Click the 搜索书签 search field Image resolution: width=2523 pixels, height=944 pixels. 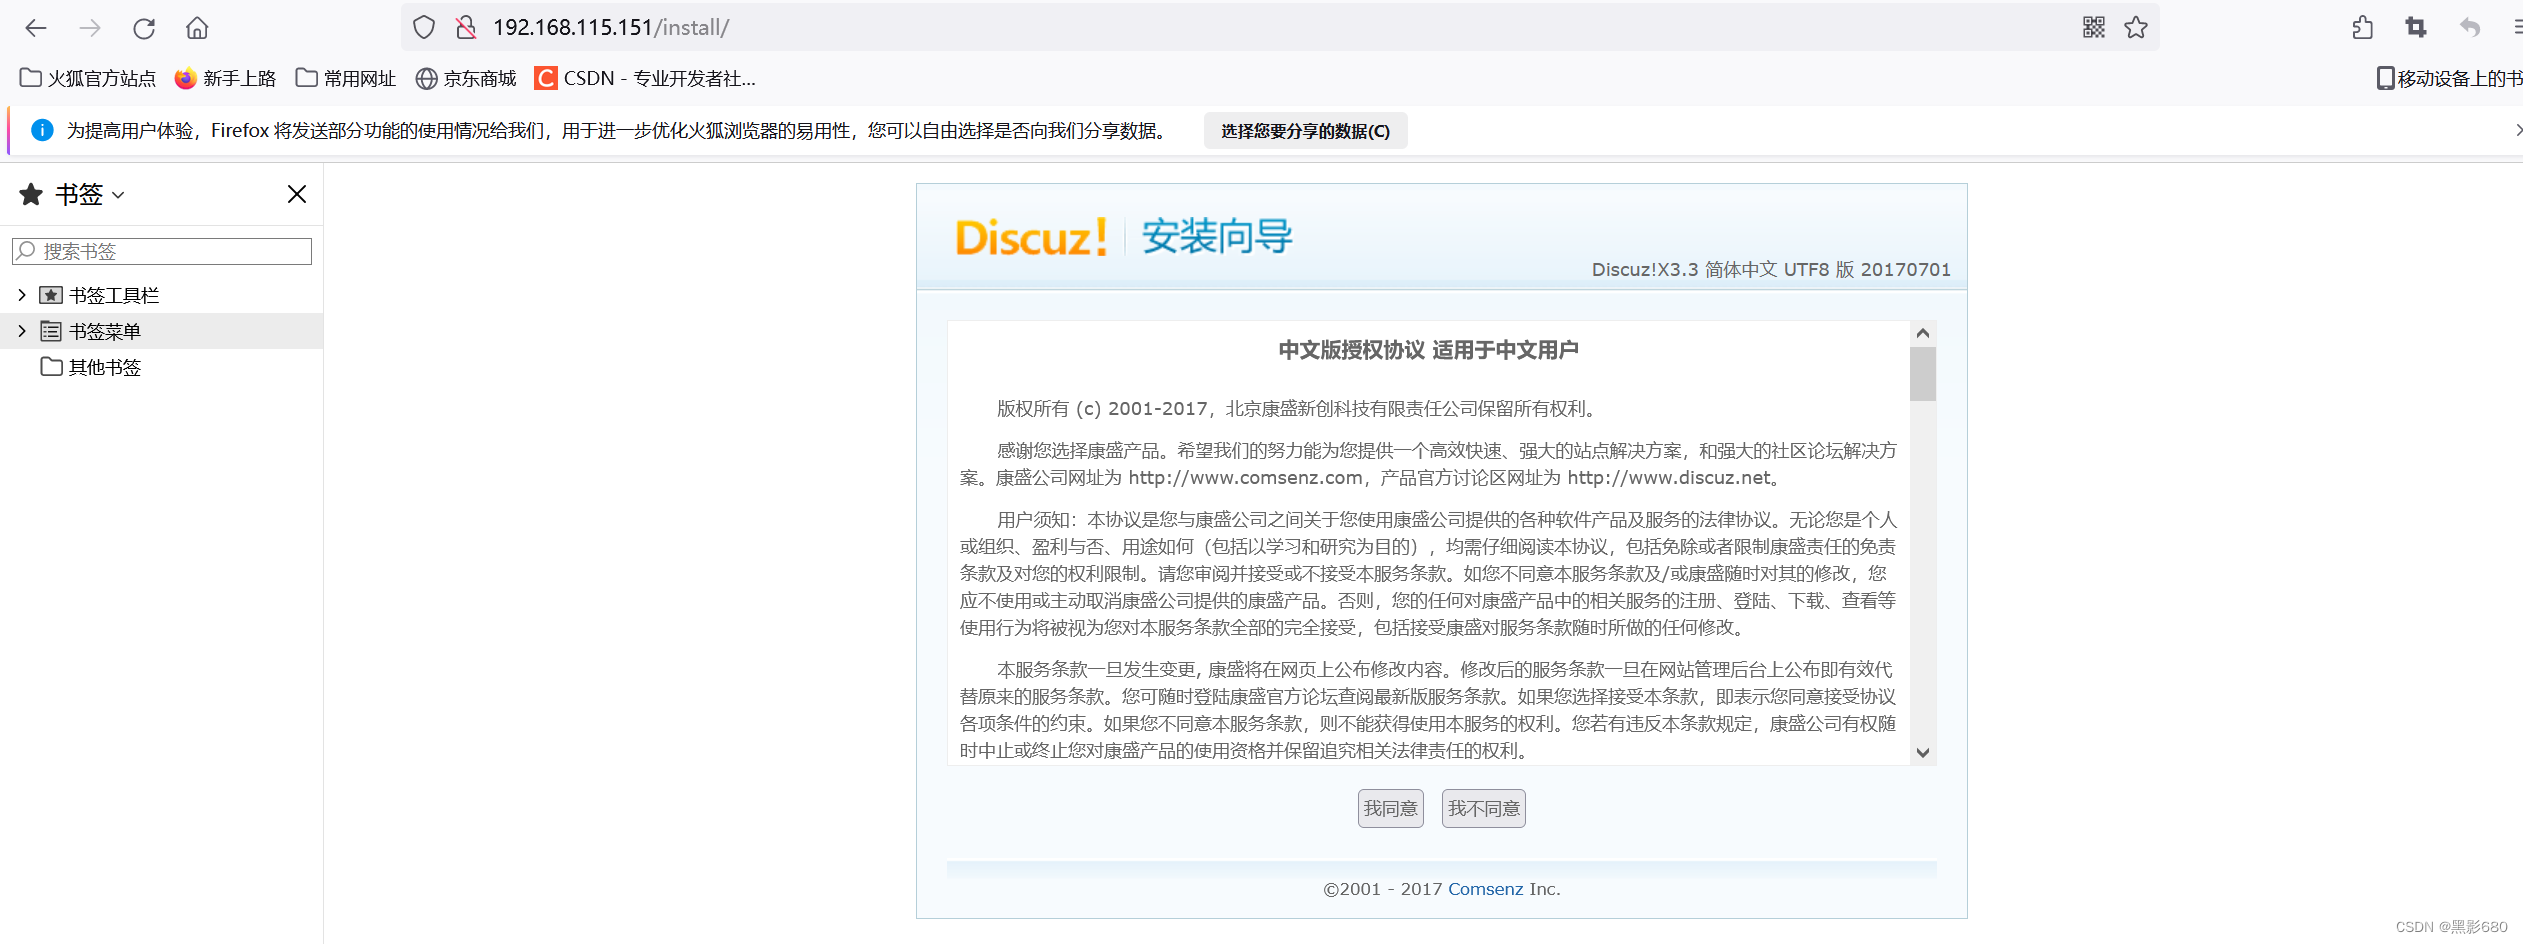coord(162,251)
